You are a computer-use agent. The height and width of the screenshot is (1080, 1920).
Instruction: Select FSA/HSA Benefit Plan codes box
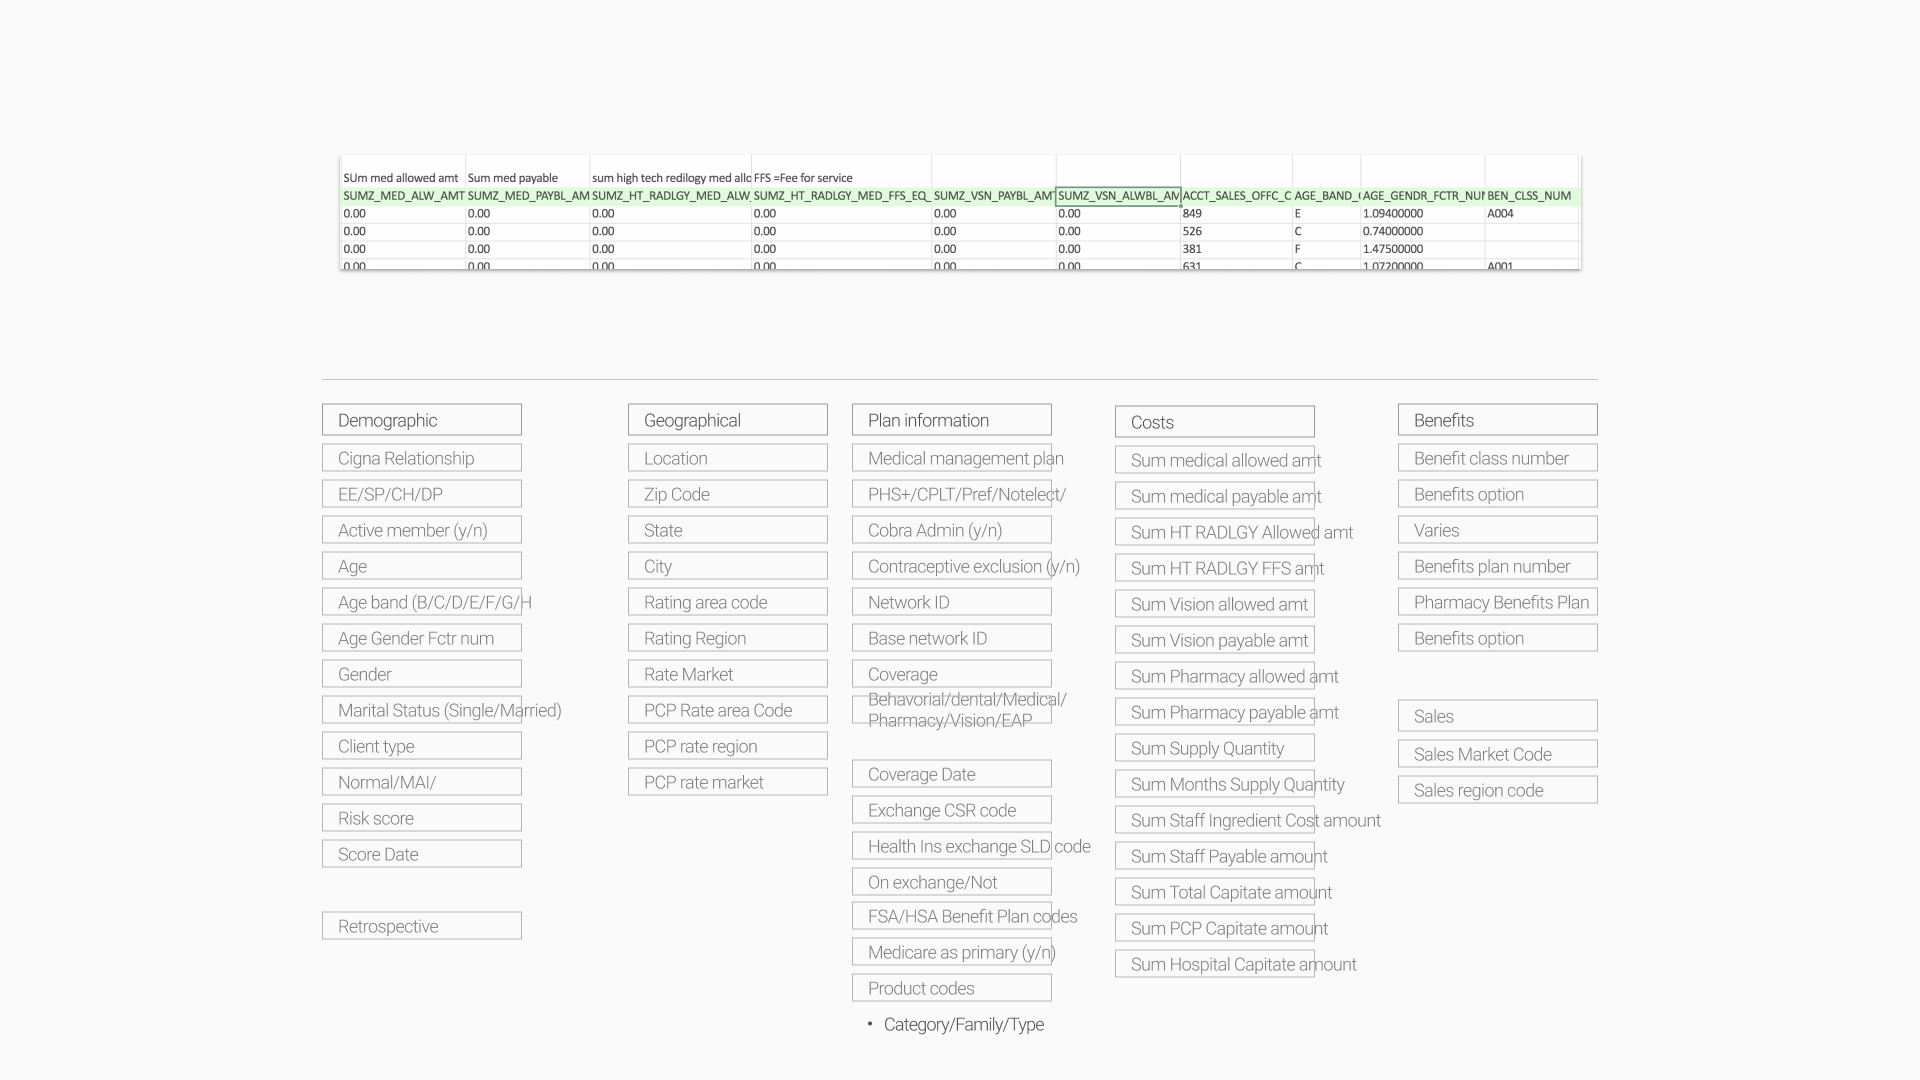click(x=952, y=916)
